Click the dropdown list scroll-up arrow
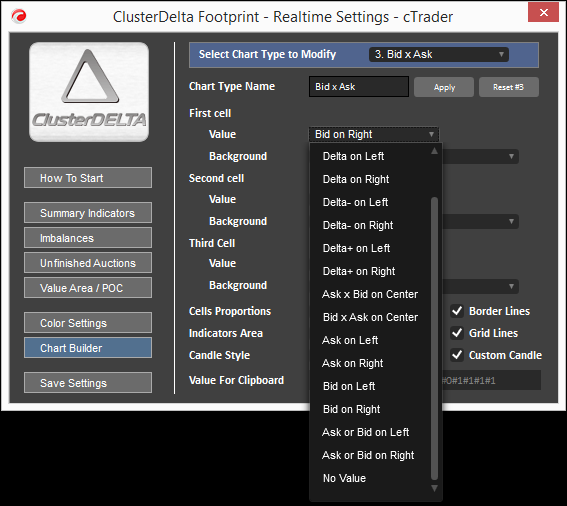The height and width of the screenshot is (506, 567). point(434,151)
